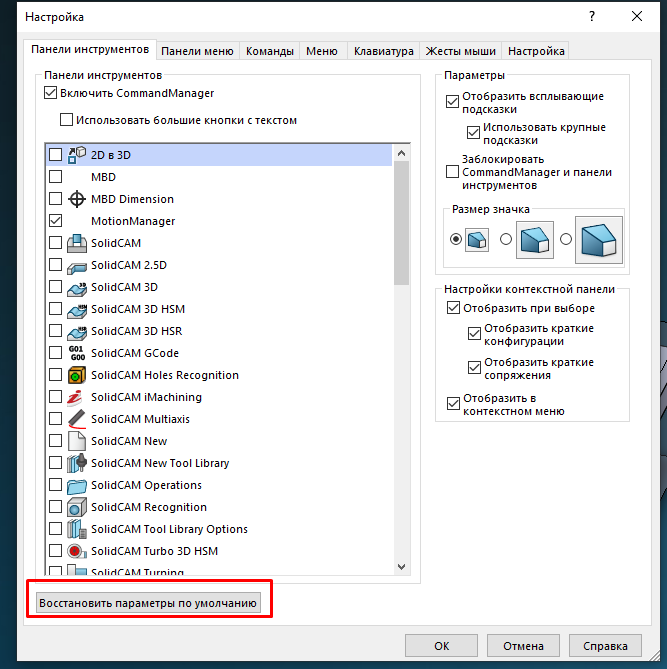Click the SolidCAM 3D HSM icon
Viewport: 667px width, 669px height.
pos(77,310)
